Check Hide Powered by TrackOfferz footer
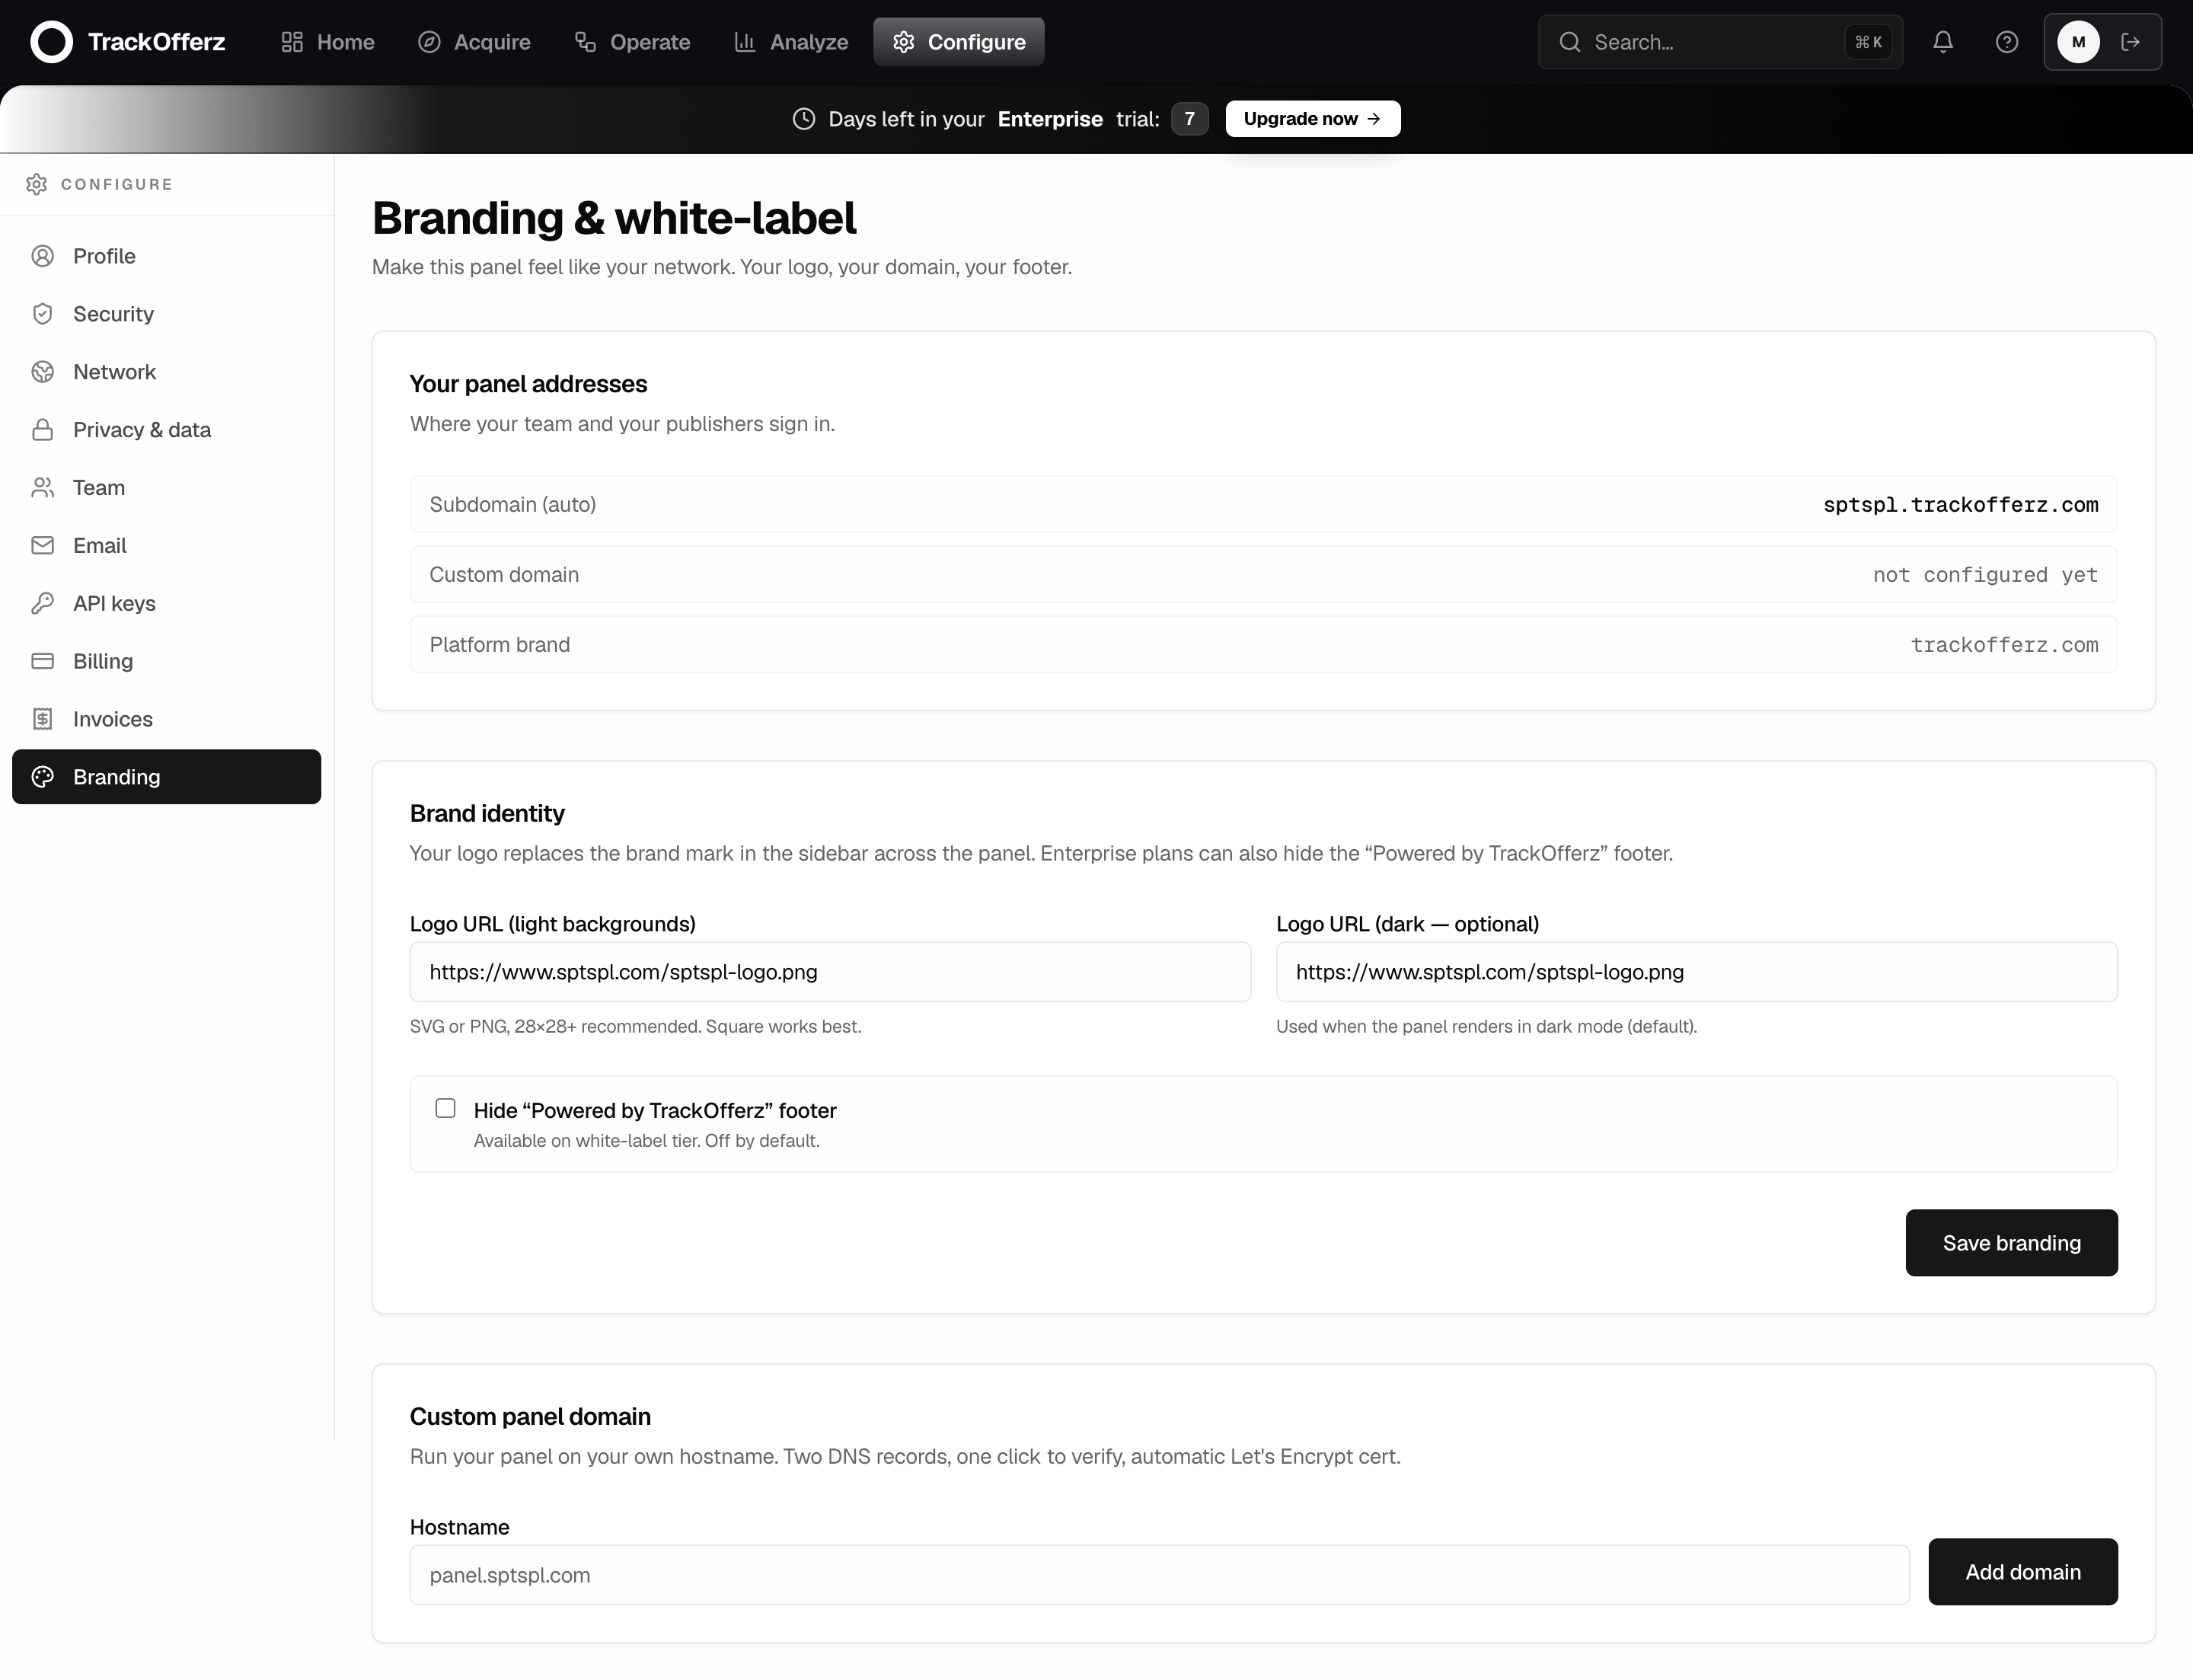This screenshot has height=1680, width=2193. [446, 1109]
